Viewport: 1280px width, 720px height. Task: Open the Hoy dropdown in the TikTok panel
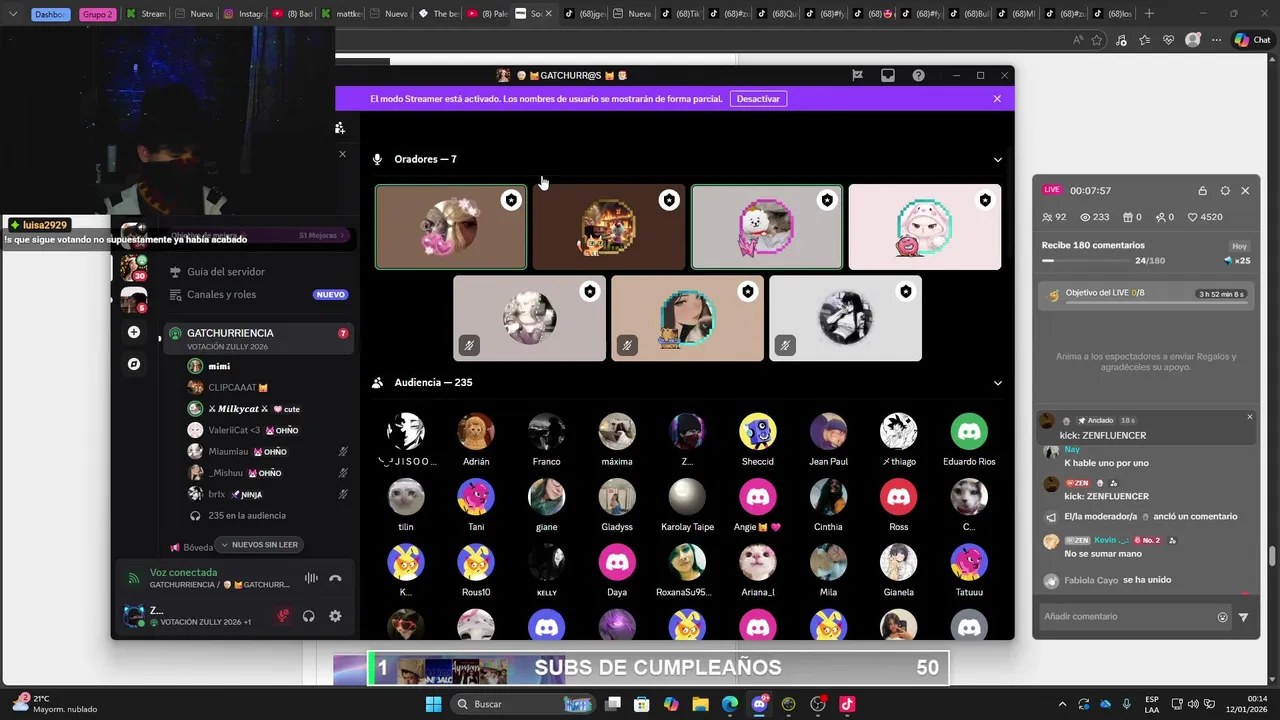click(1239, 246)
